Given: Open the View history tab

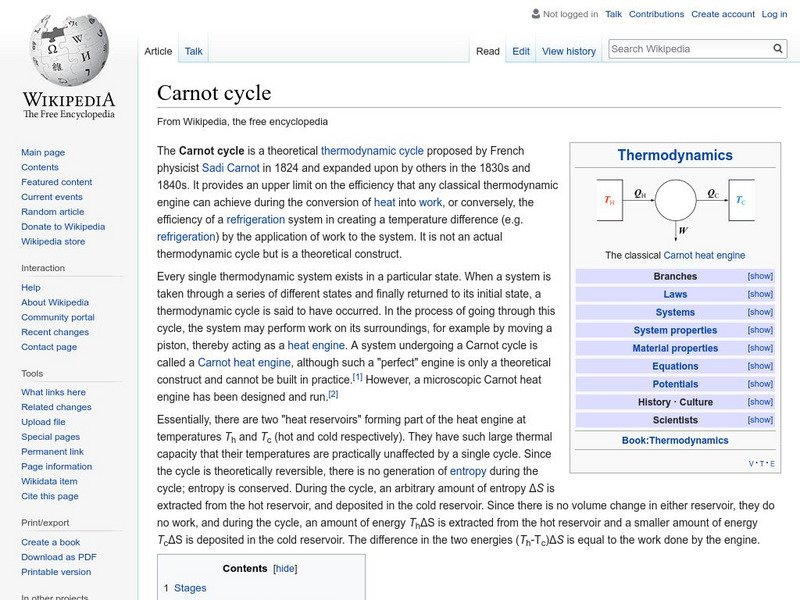Looking at the screenshot, I should coord(569,51).
